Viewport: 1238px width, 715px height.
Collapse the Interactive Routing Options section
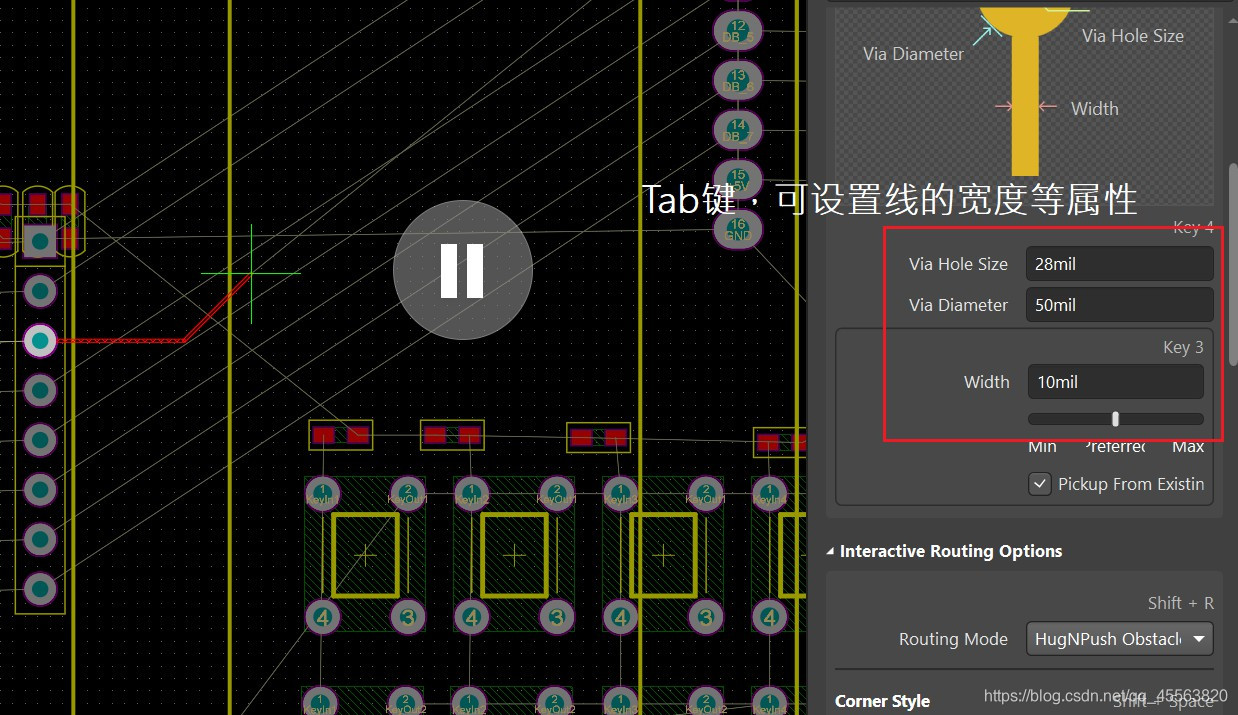(x=831, y=552)
